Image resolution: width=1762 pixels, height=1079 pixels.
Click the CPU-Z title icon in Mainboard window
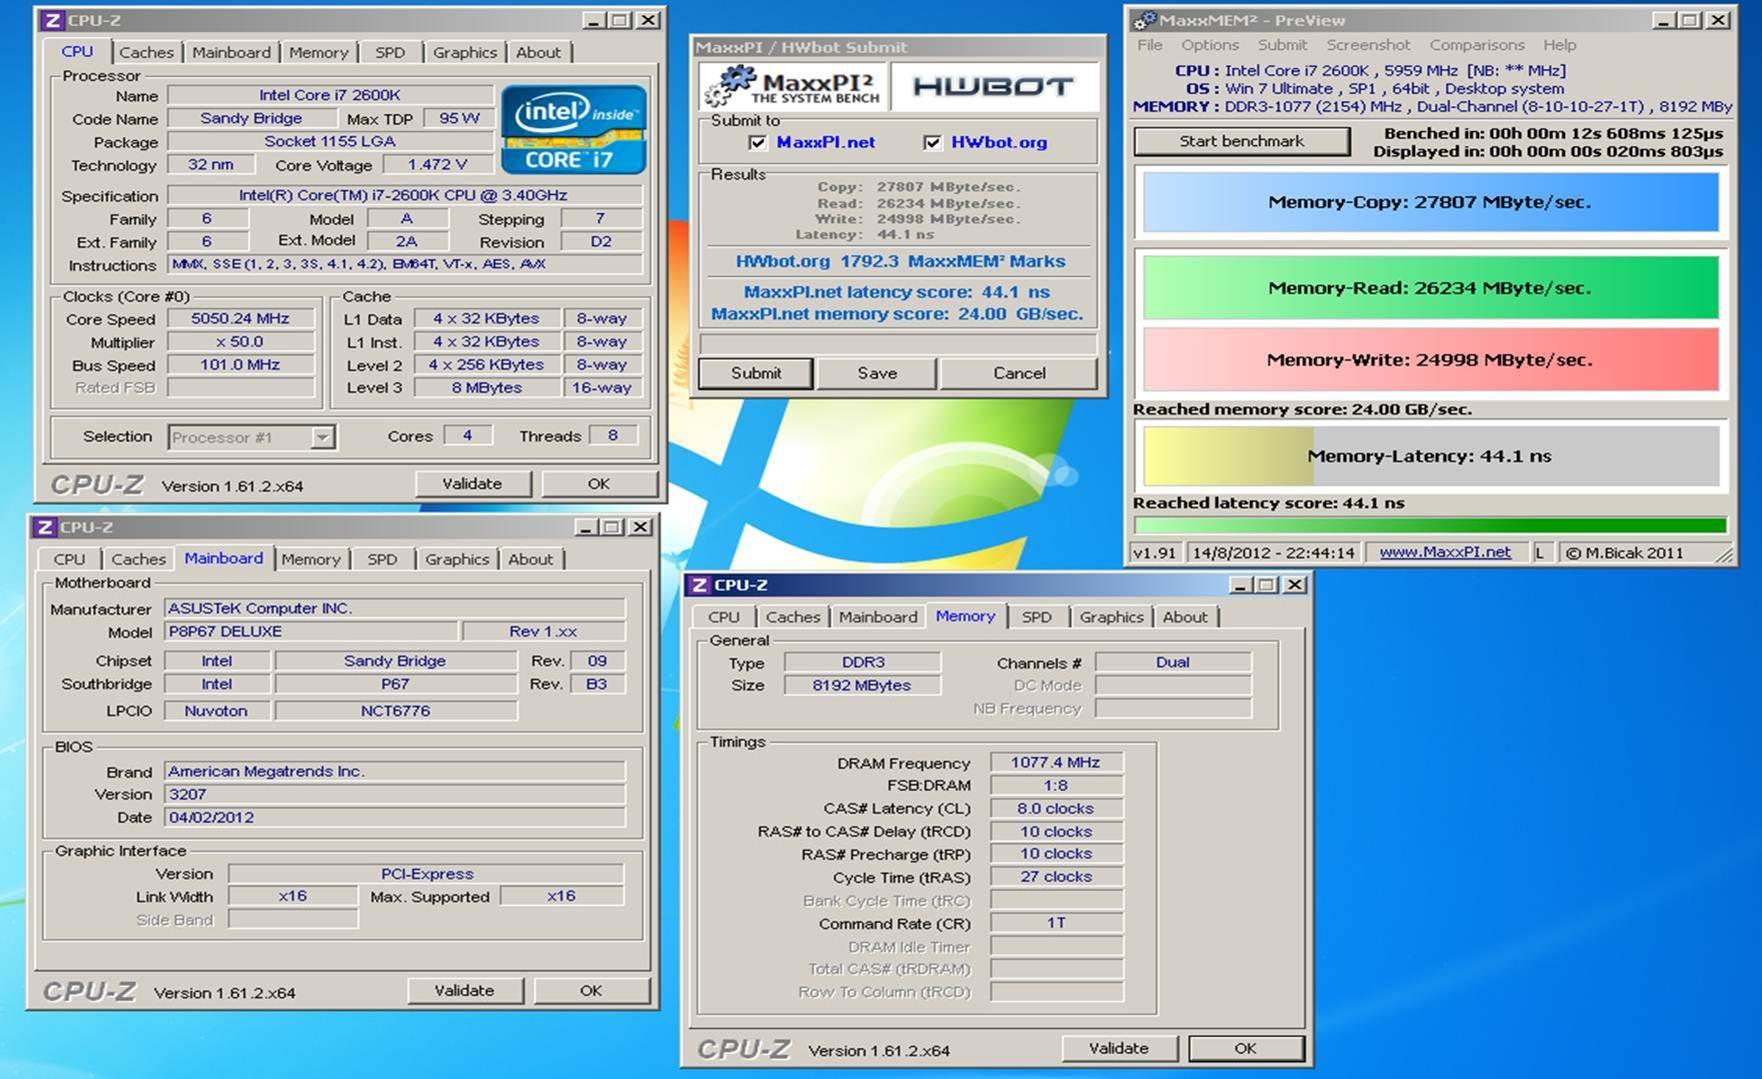[45, 527]
